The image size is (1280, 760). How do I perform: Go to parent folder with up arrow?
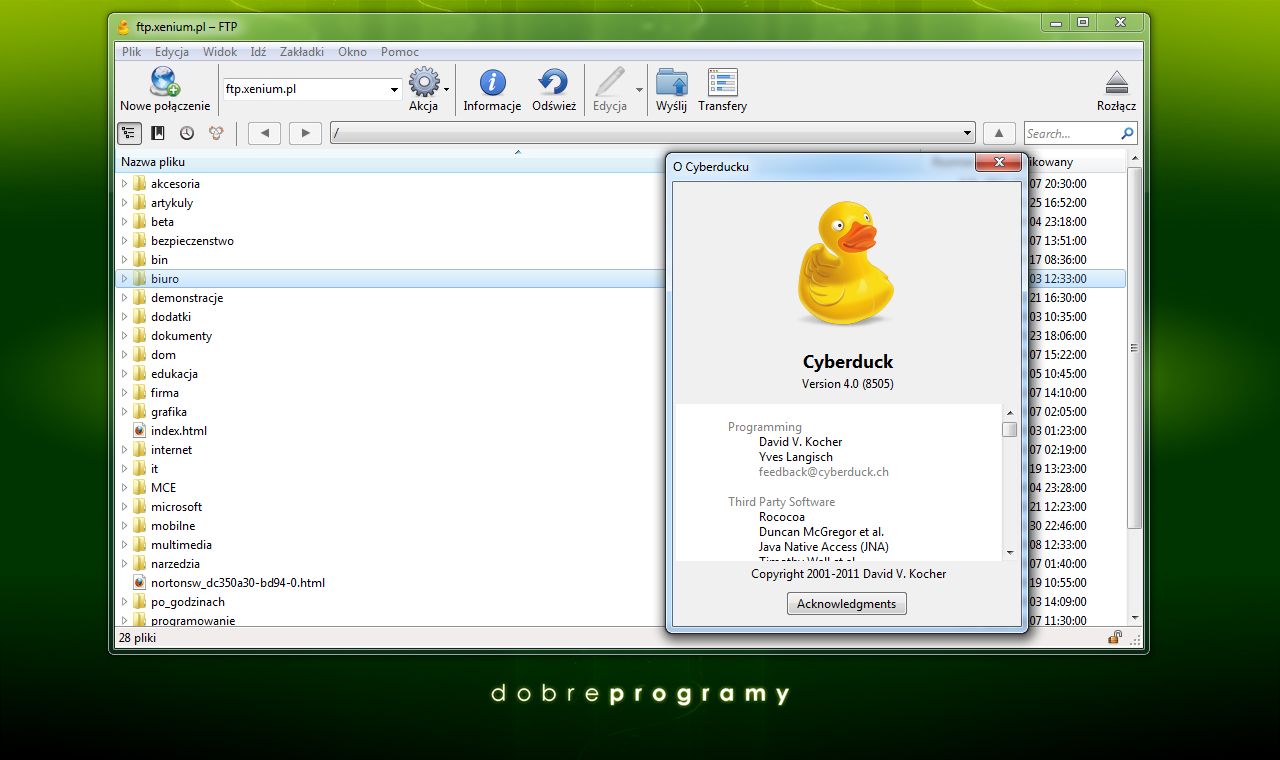pos(1000,133)
